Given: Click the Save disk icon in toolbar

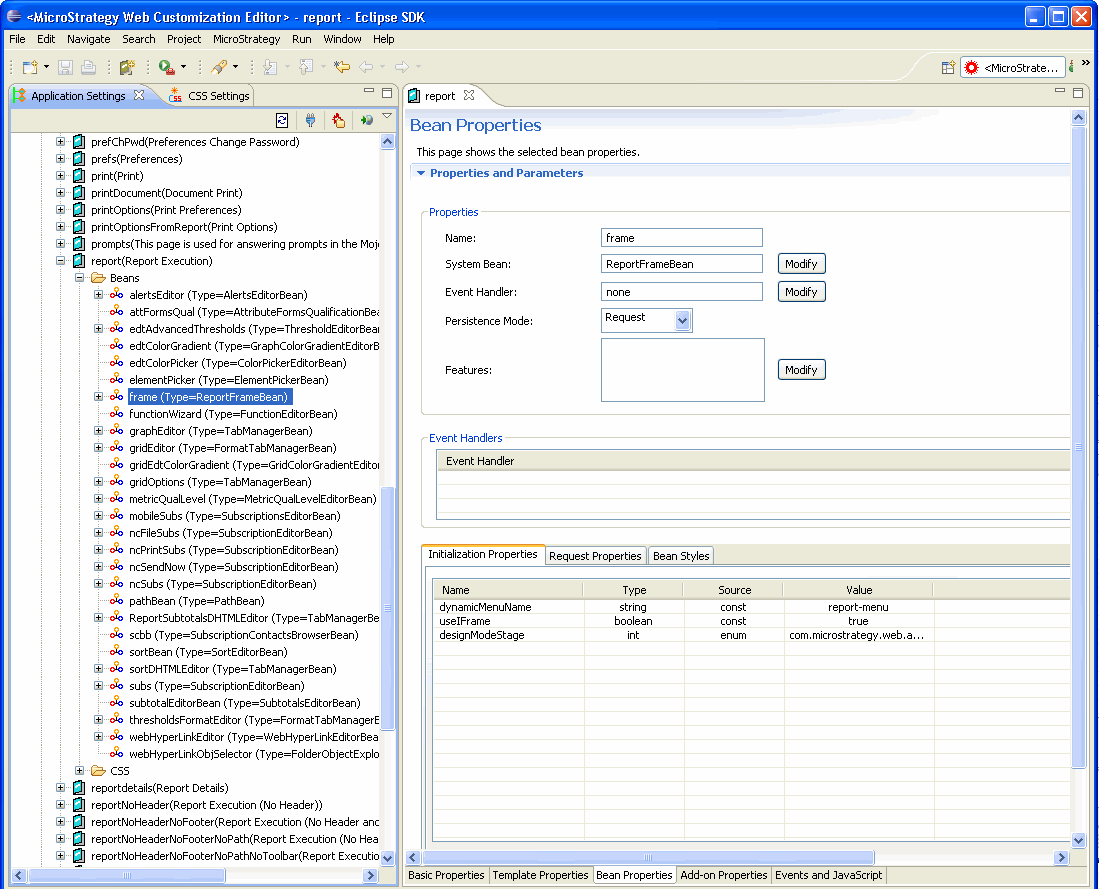Looking at the screenshot, I should [65, 67].
